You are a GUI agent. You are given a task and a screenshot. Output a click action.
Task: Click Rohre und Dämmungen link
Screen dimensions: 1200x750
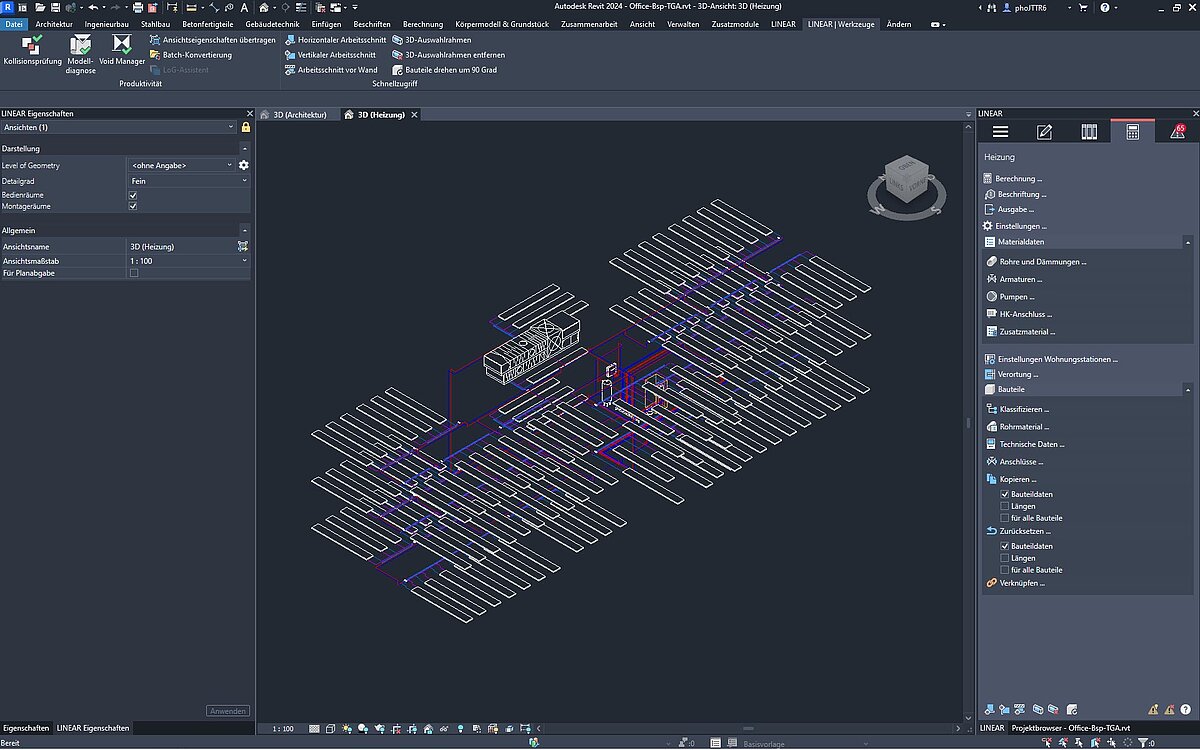1042,262
